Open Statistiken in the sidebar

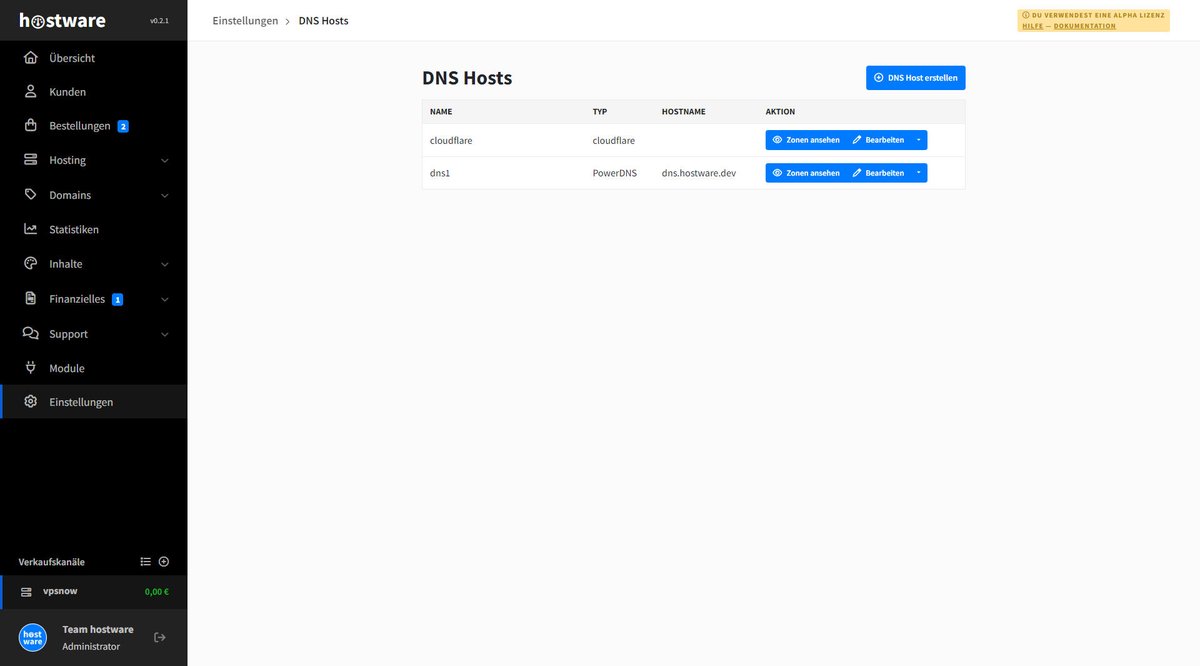click(x=93, y=229)
